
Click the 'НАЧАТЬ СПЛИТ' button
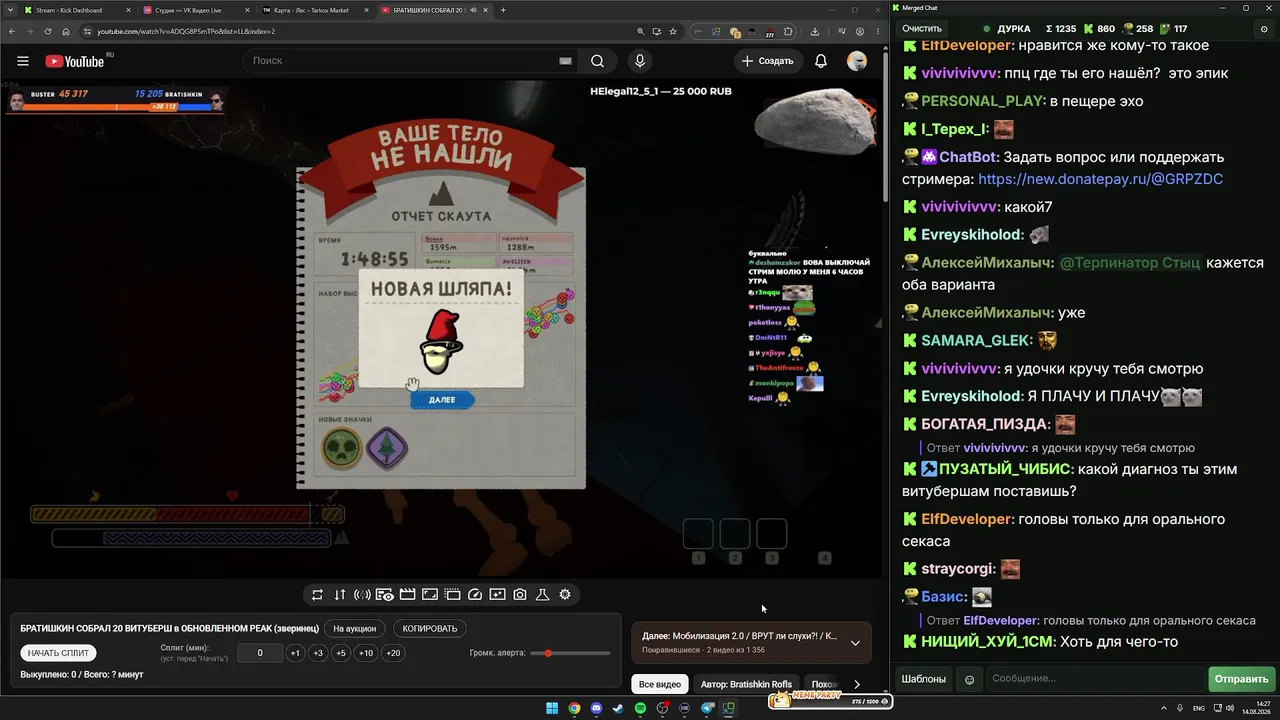point(59,653)
